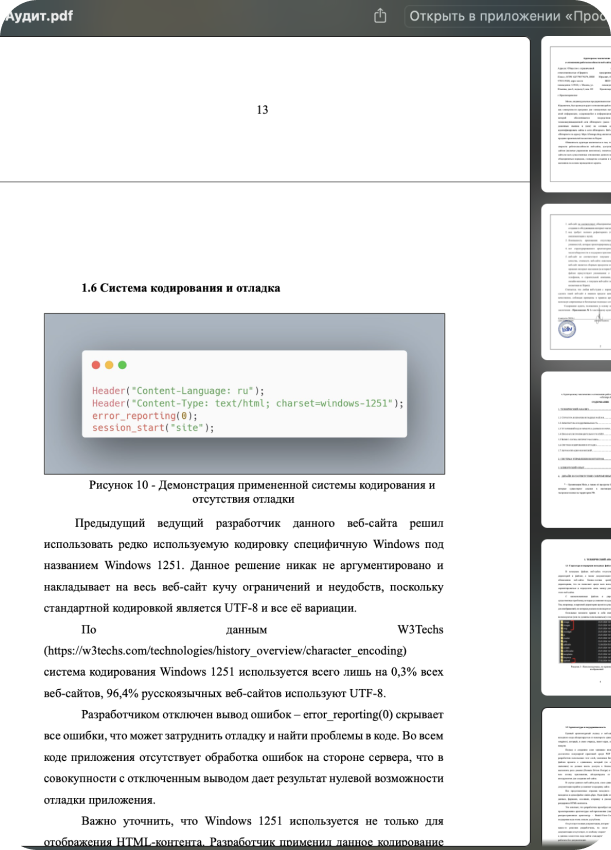611x850 pixels.
Task: Click the line starting 'стандартной кодировкой является UTF-8'
Action: pyautogui.click(x=200, y=608)
